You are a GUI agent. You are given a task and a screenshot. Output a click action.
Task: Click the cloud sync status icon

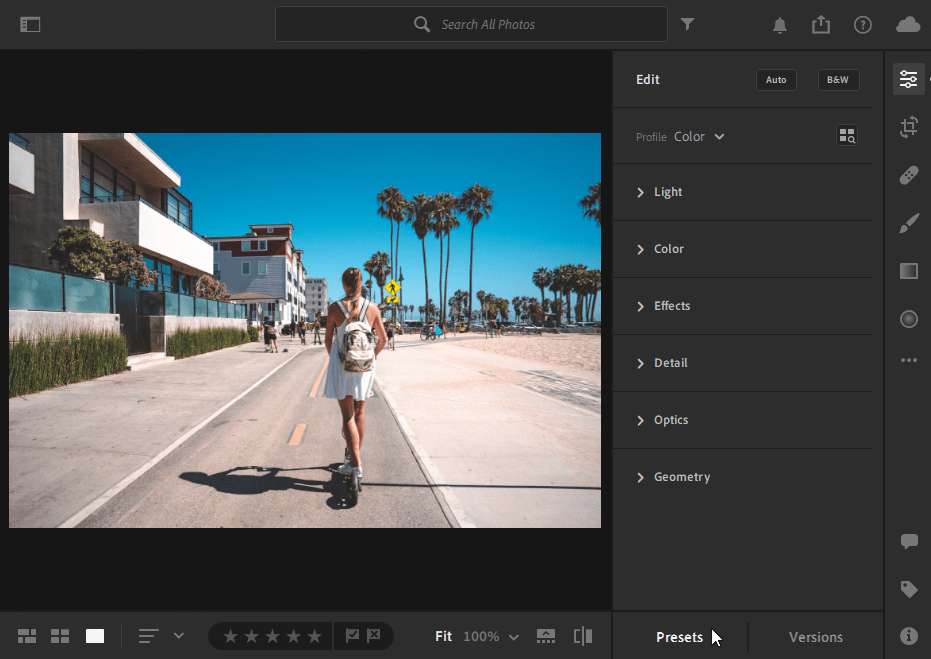click(x=908, y=24)
